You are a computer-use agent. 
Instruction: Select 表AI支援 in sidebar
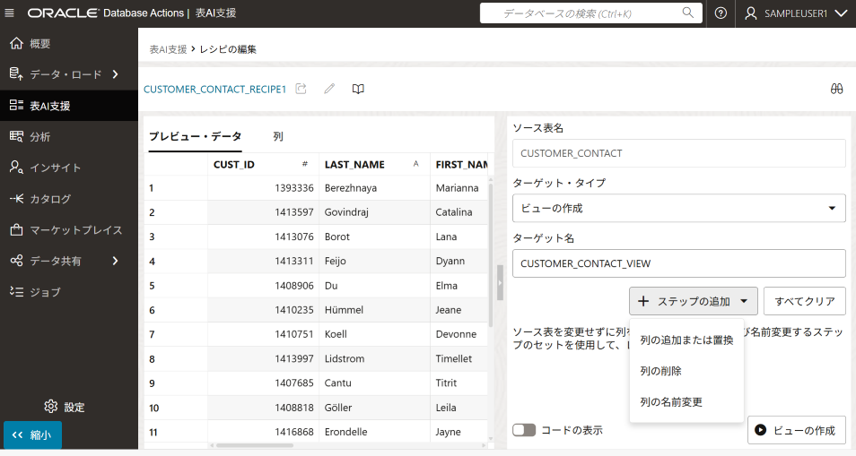pyautogui.click(x=69, y=105)
